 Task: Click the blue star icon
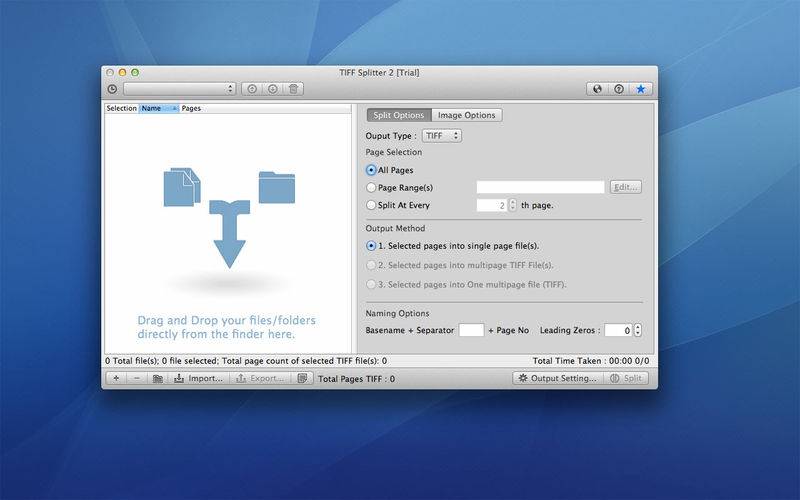click(640, 89)
